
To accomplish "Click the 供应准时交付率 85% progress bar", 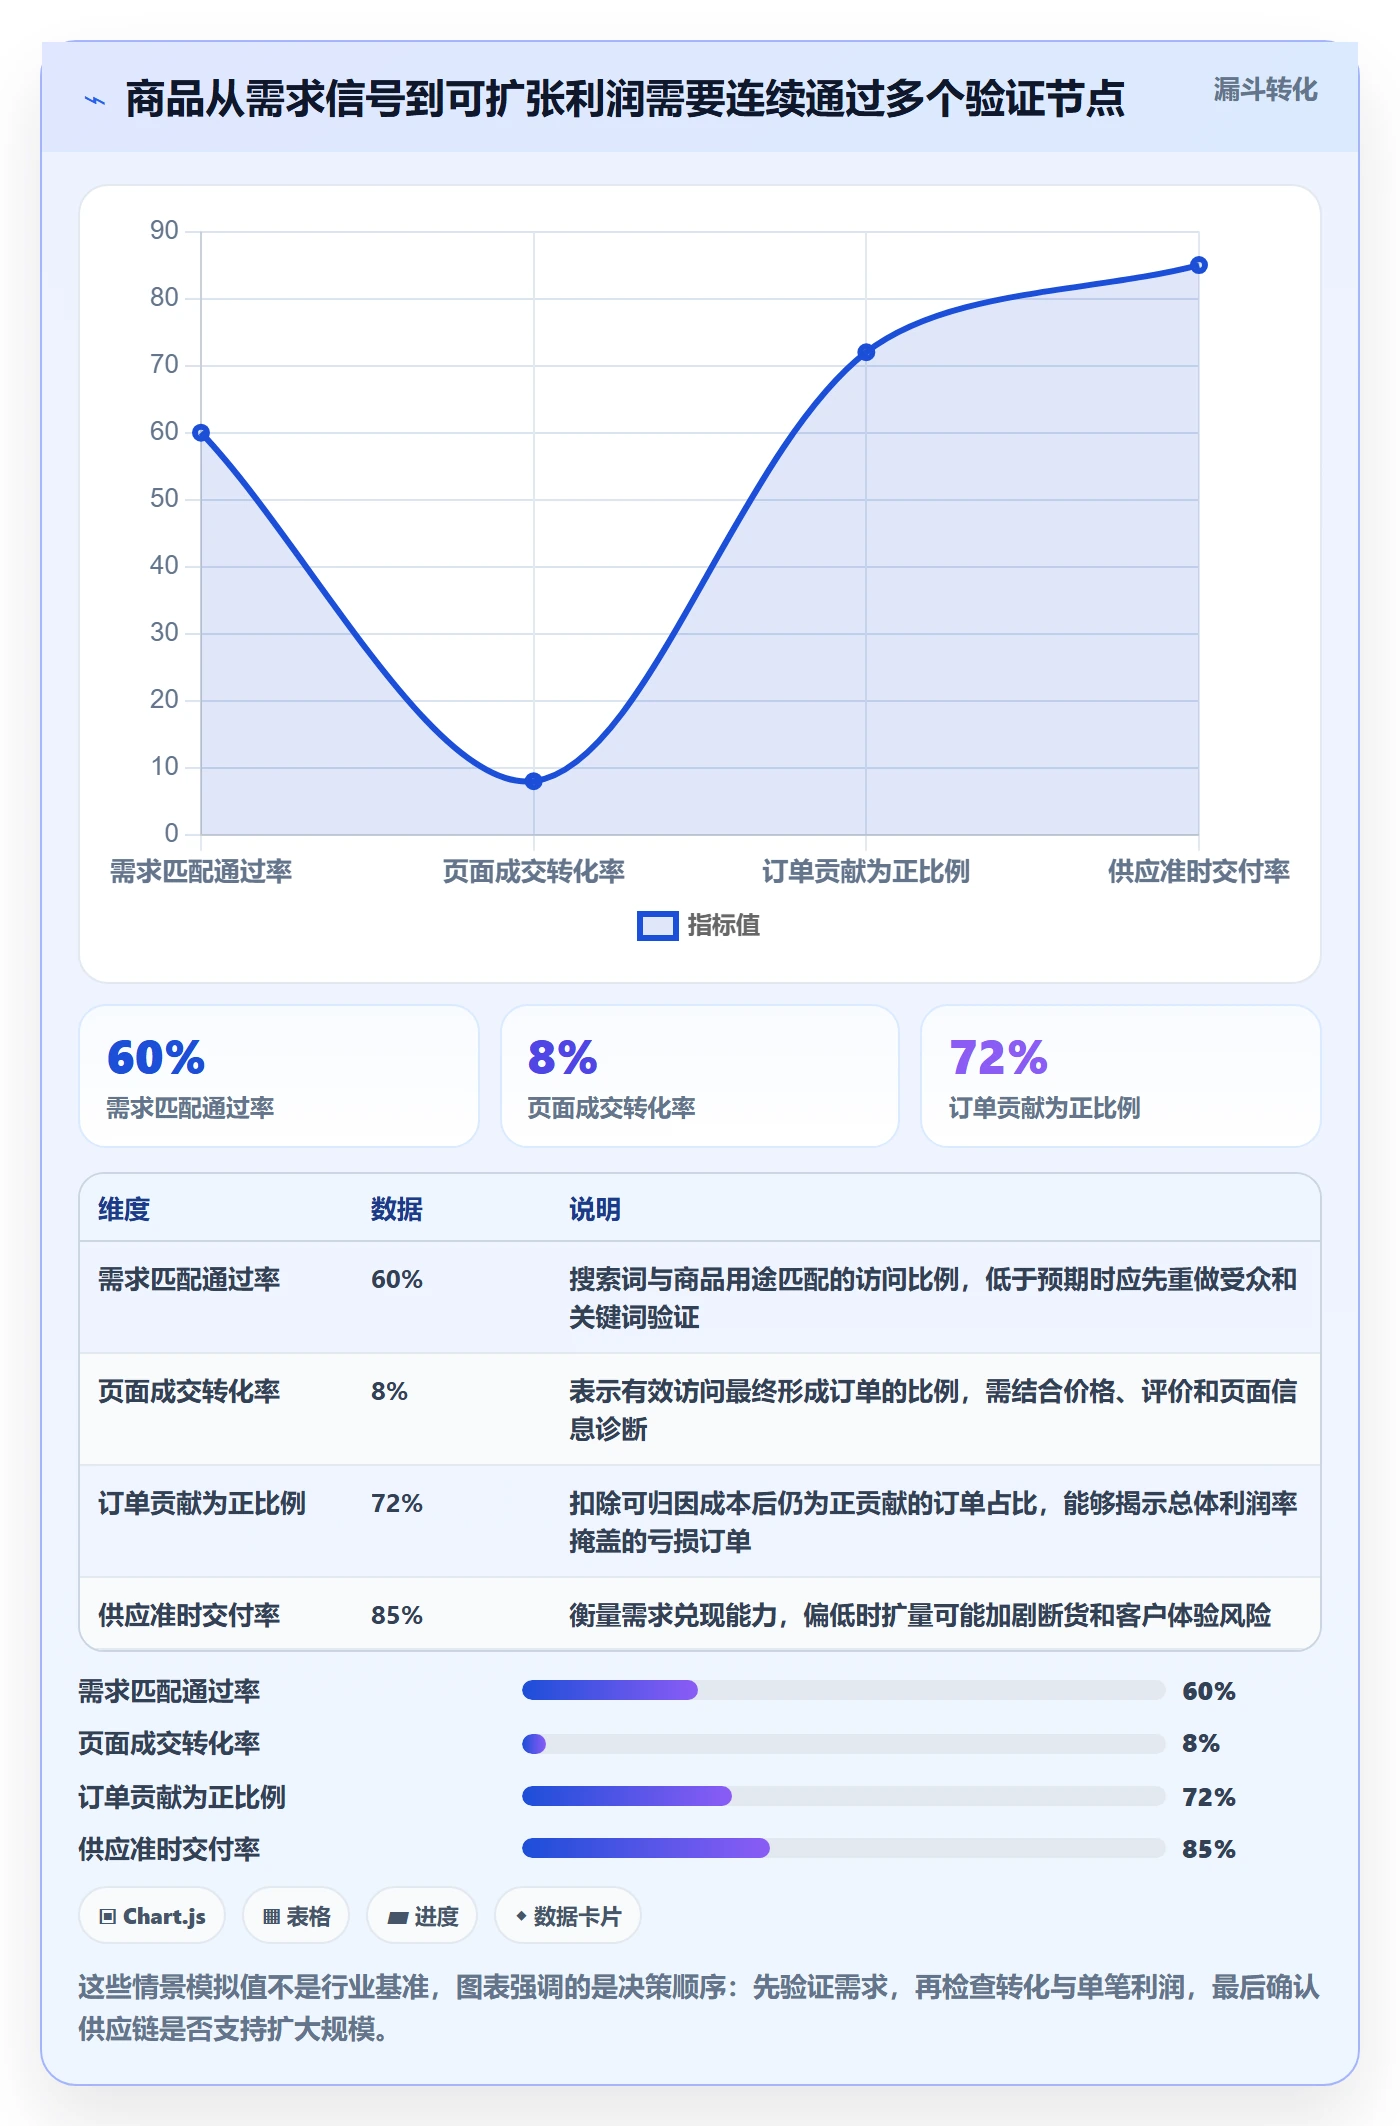I will (x=844, y=1848).
